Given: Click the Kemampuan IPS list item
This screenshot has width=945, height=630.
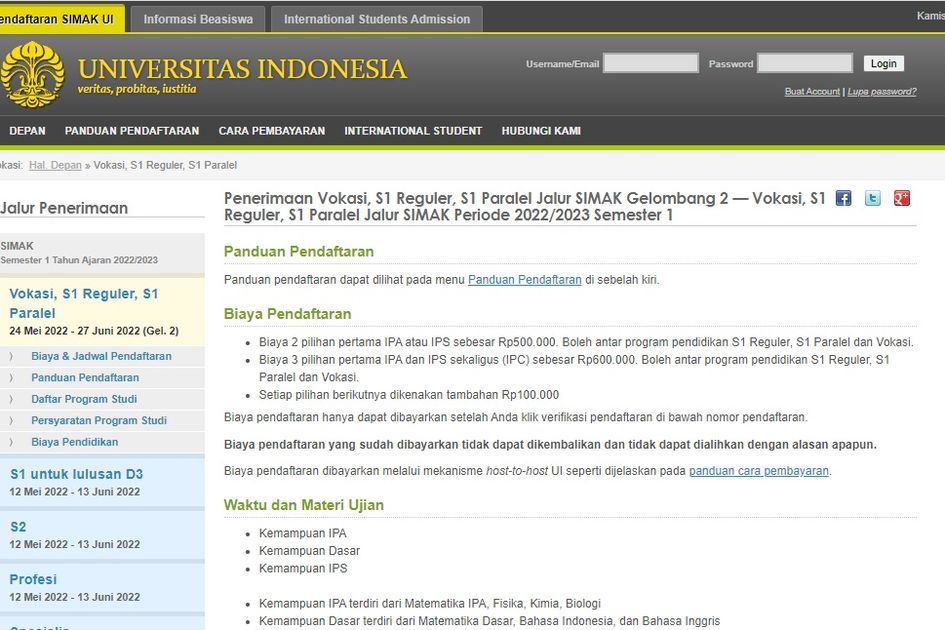Looking at the screenshot, I should [x=303, y=569].
